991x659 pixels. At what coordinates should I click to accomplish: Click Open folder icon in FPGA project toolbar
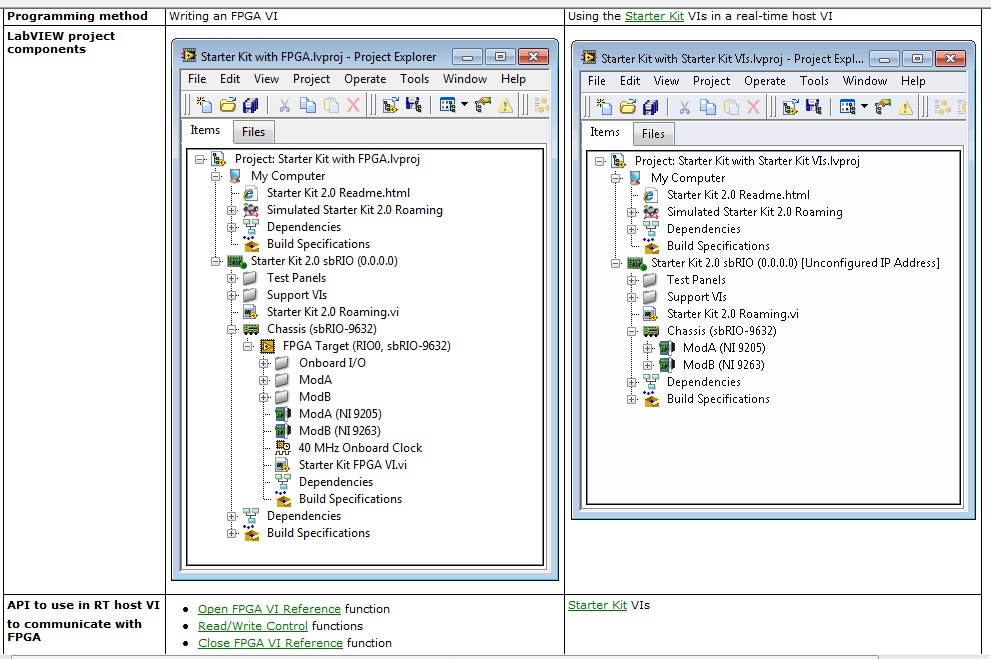click(228, 105)
